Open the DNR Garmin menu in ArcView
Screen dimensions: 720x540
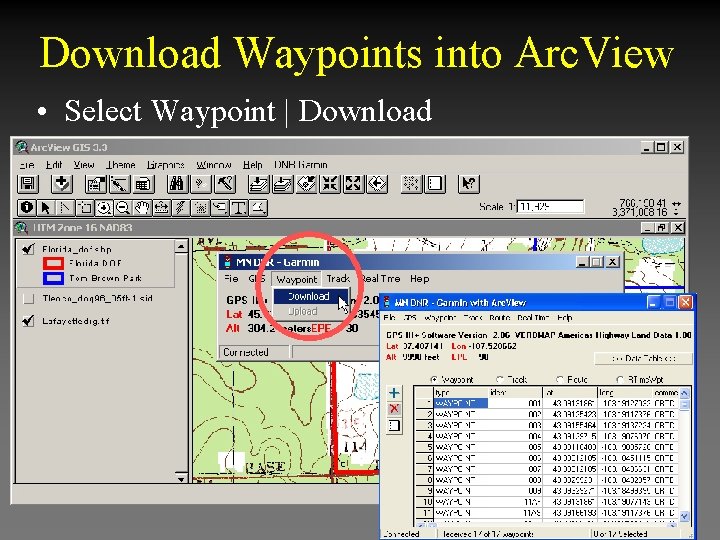[x=301, y=164]
